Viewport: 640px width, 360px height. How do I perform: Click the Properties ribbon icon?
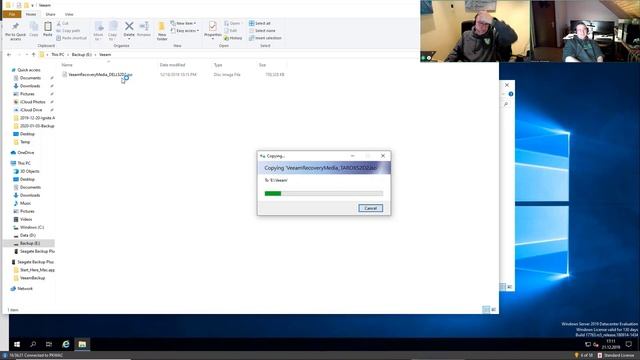213,27
